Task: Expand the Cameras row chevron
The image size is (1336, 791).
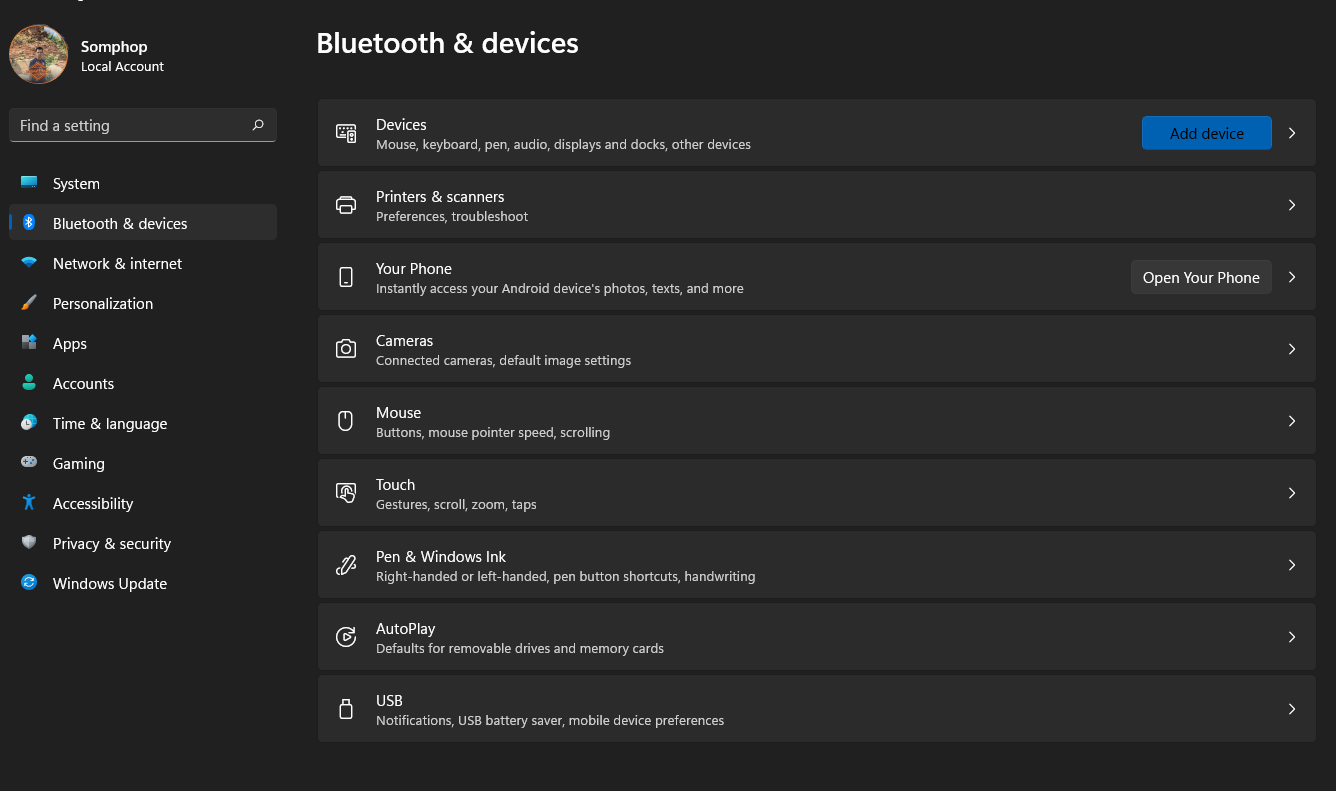Action: (1292, 349)
